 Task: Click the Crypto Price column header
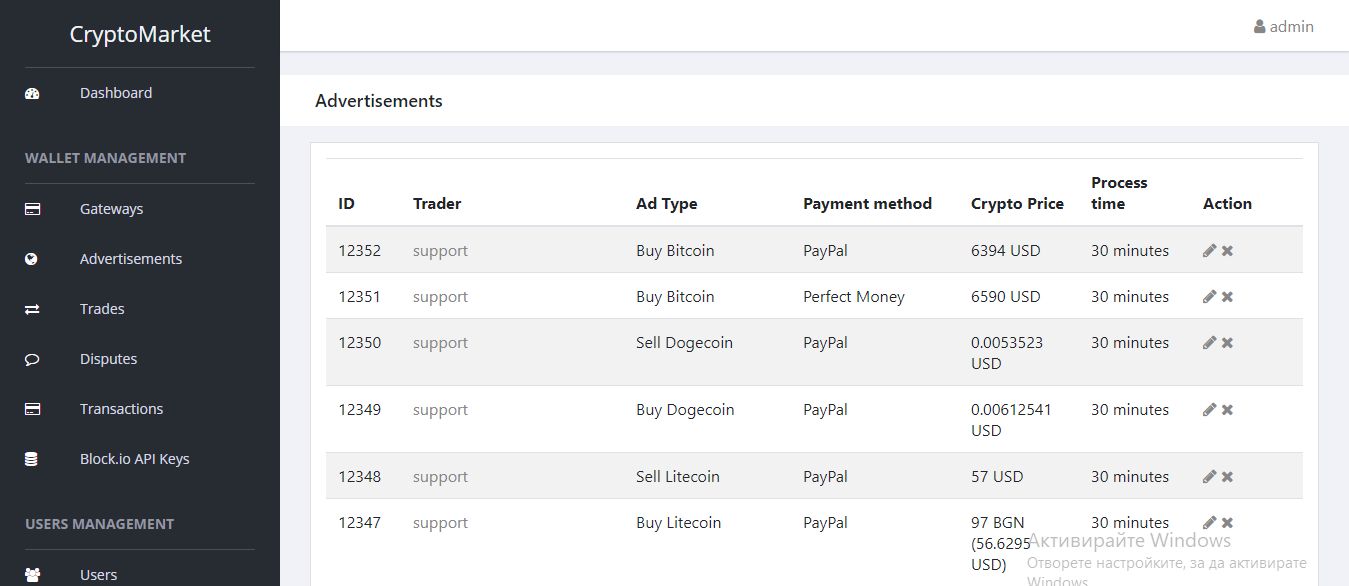tap(1017, 204)
